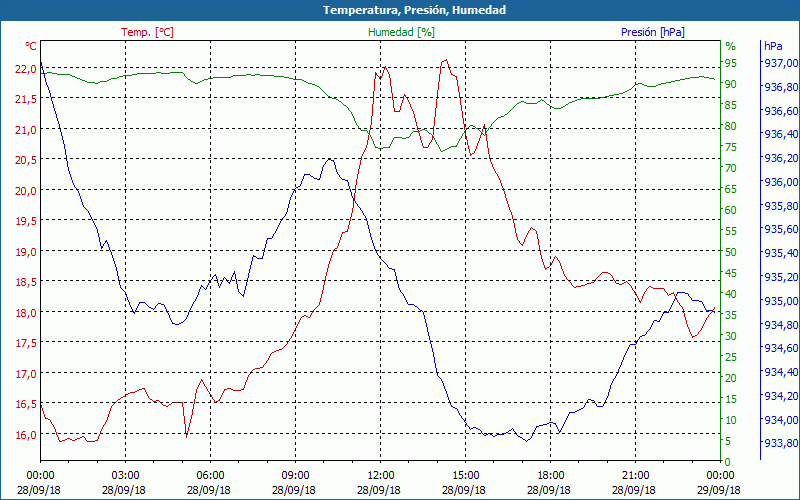This screenshot has width=800, height=500.
Task: Click pressure axis value 933,80
Action: [781, 443]
